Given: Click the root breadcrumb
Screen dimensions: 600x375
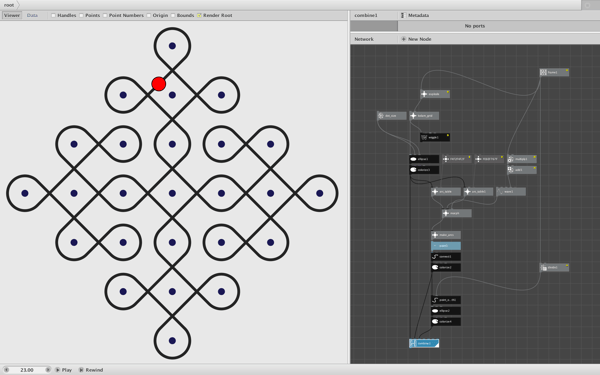Looking at the screenshot, I should click(9, 5).
